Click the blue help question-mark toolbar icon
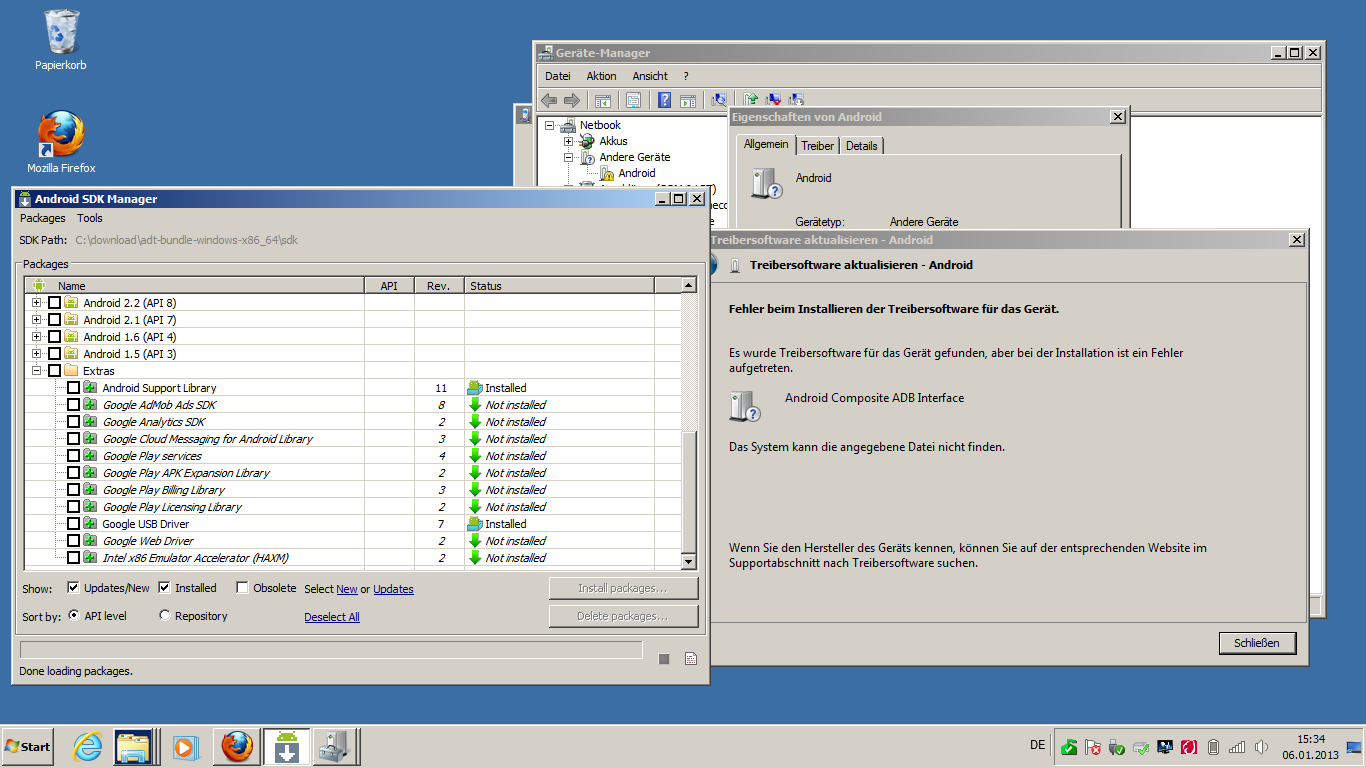 coord(664,100)
